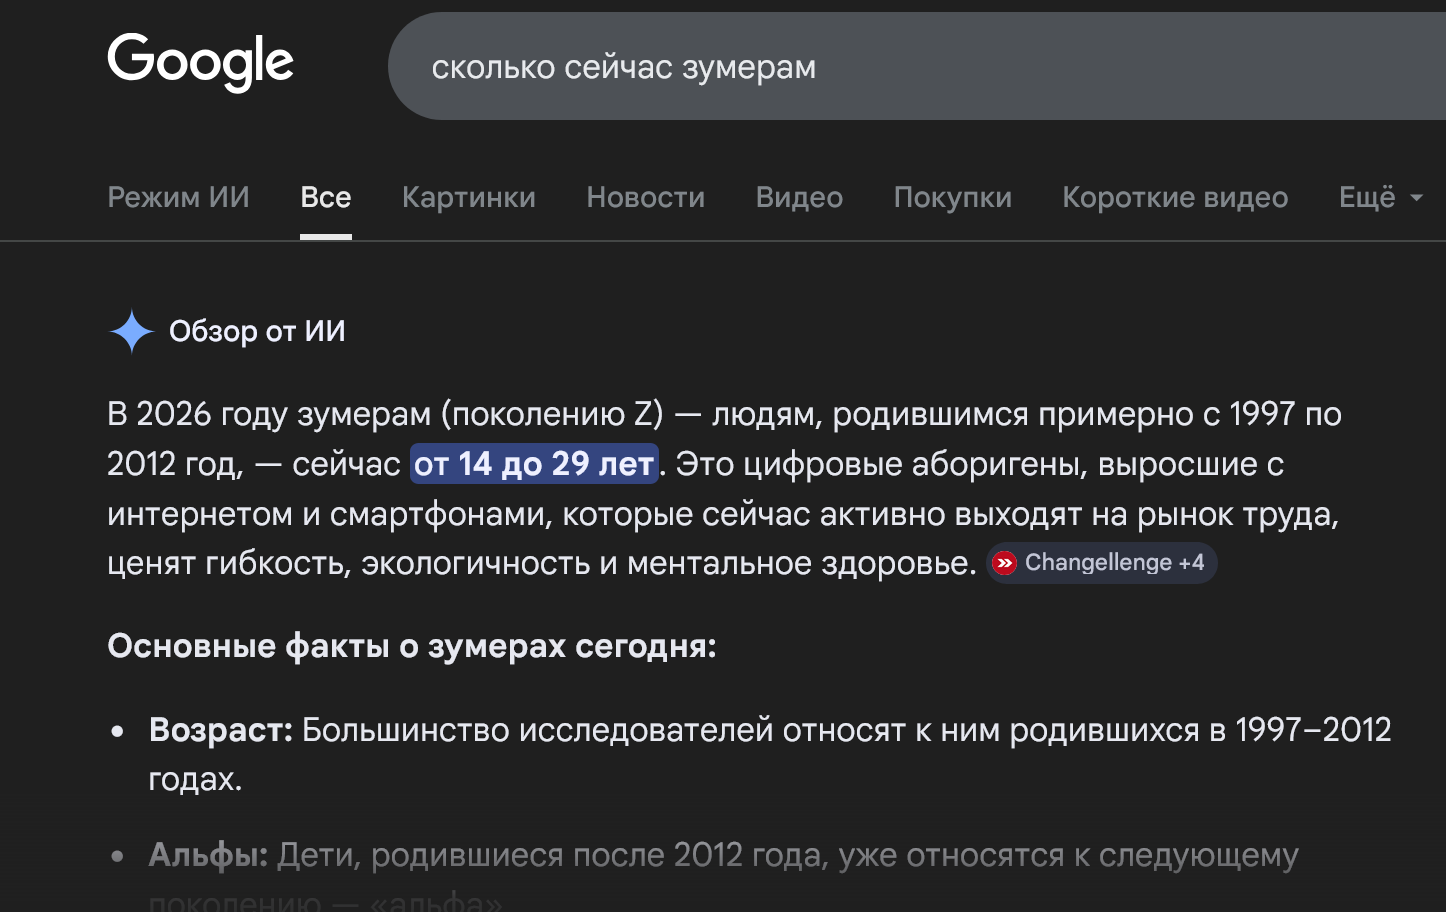The height and width of the screenshot is (912, 1446).
Task: Click the bold «Альфы:» label
Action: point(208,855)
